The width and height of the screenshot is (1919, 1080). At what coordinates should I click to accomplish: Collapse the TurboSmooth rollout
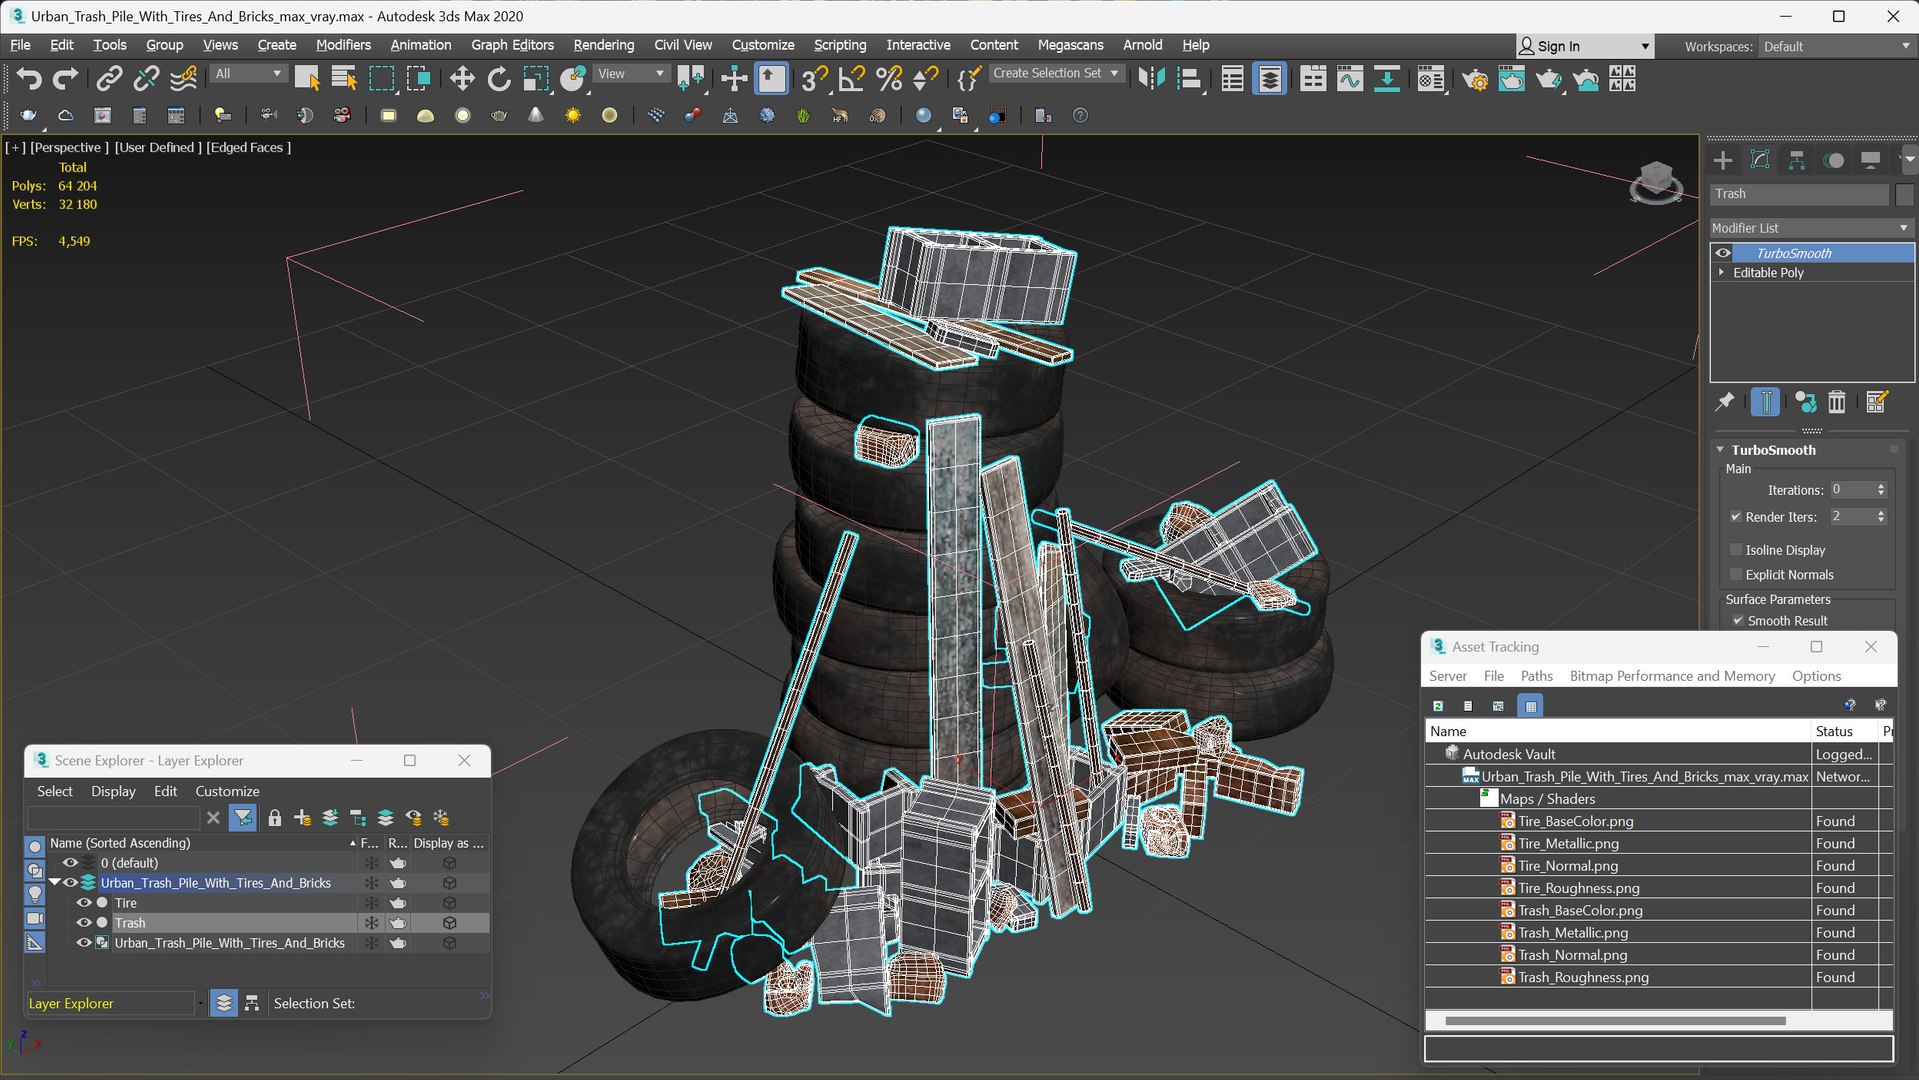[1720, 450]
